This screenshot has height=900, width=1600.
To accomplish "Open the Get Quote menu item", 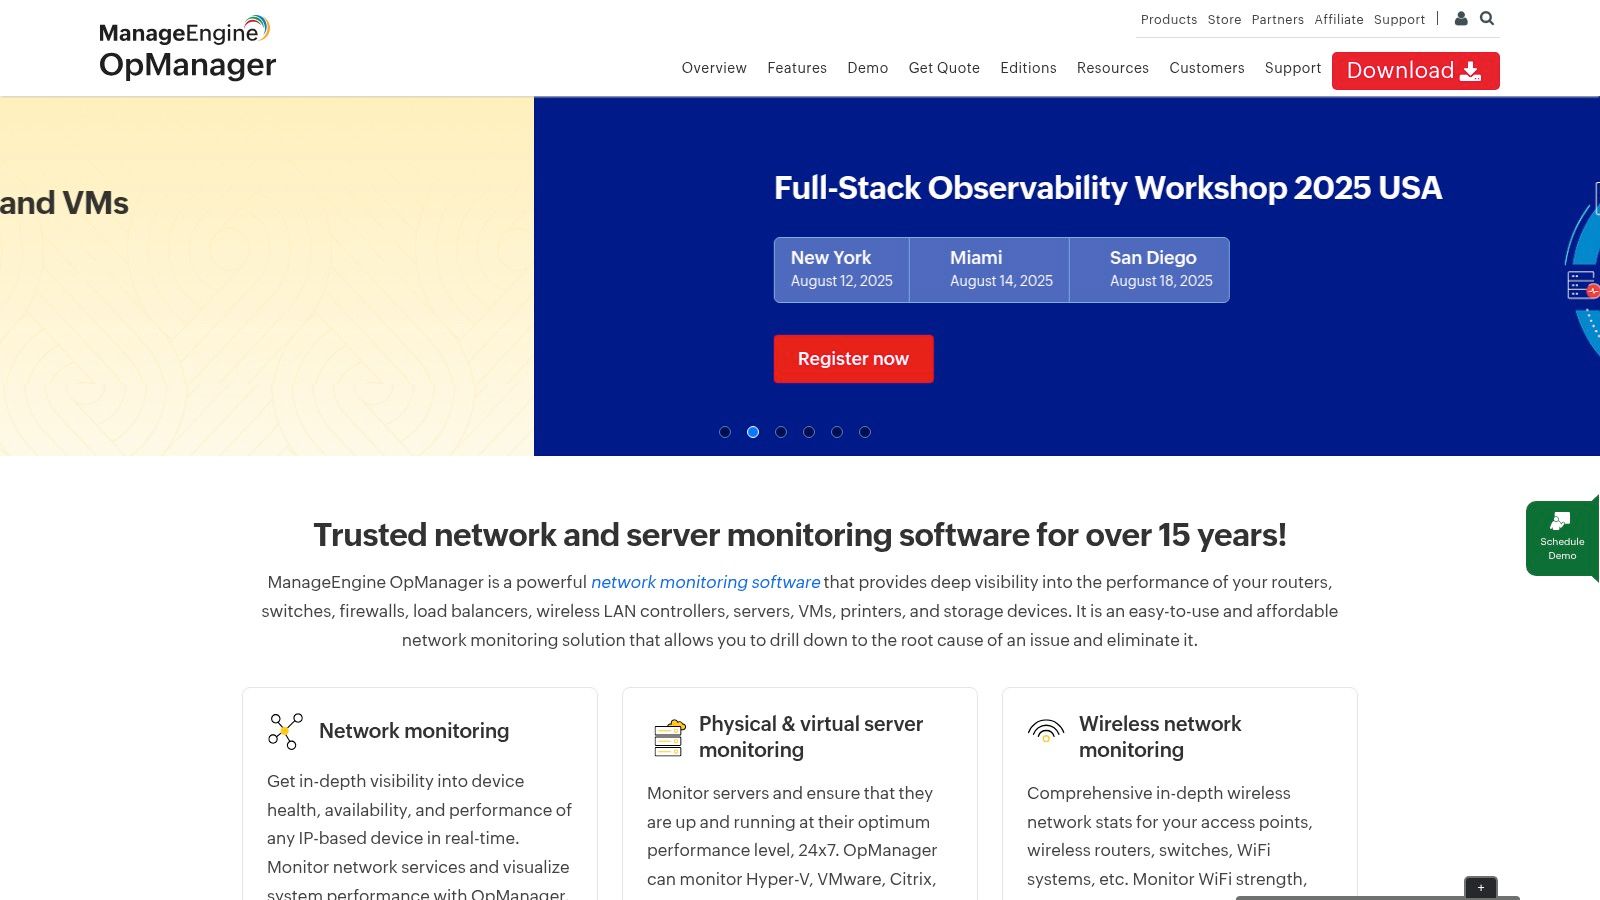I will point(944,68).
